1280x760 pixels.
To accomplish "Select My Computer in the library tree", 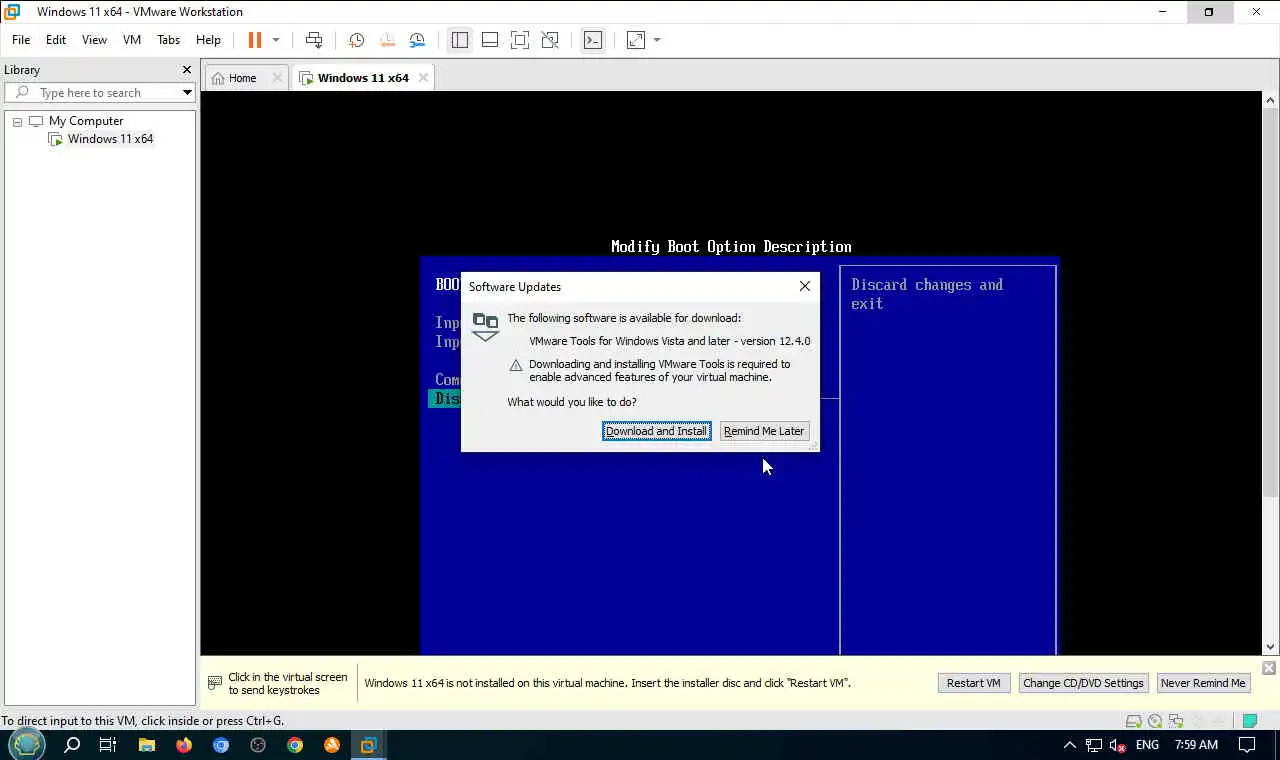I will point(86,121).
